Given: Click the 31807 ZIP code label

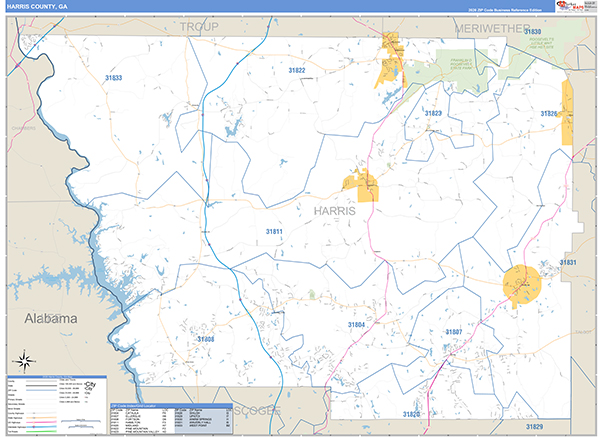Looking at the screenshot, I should pyautogui.click(x=454, y=332).
